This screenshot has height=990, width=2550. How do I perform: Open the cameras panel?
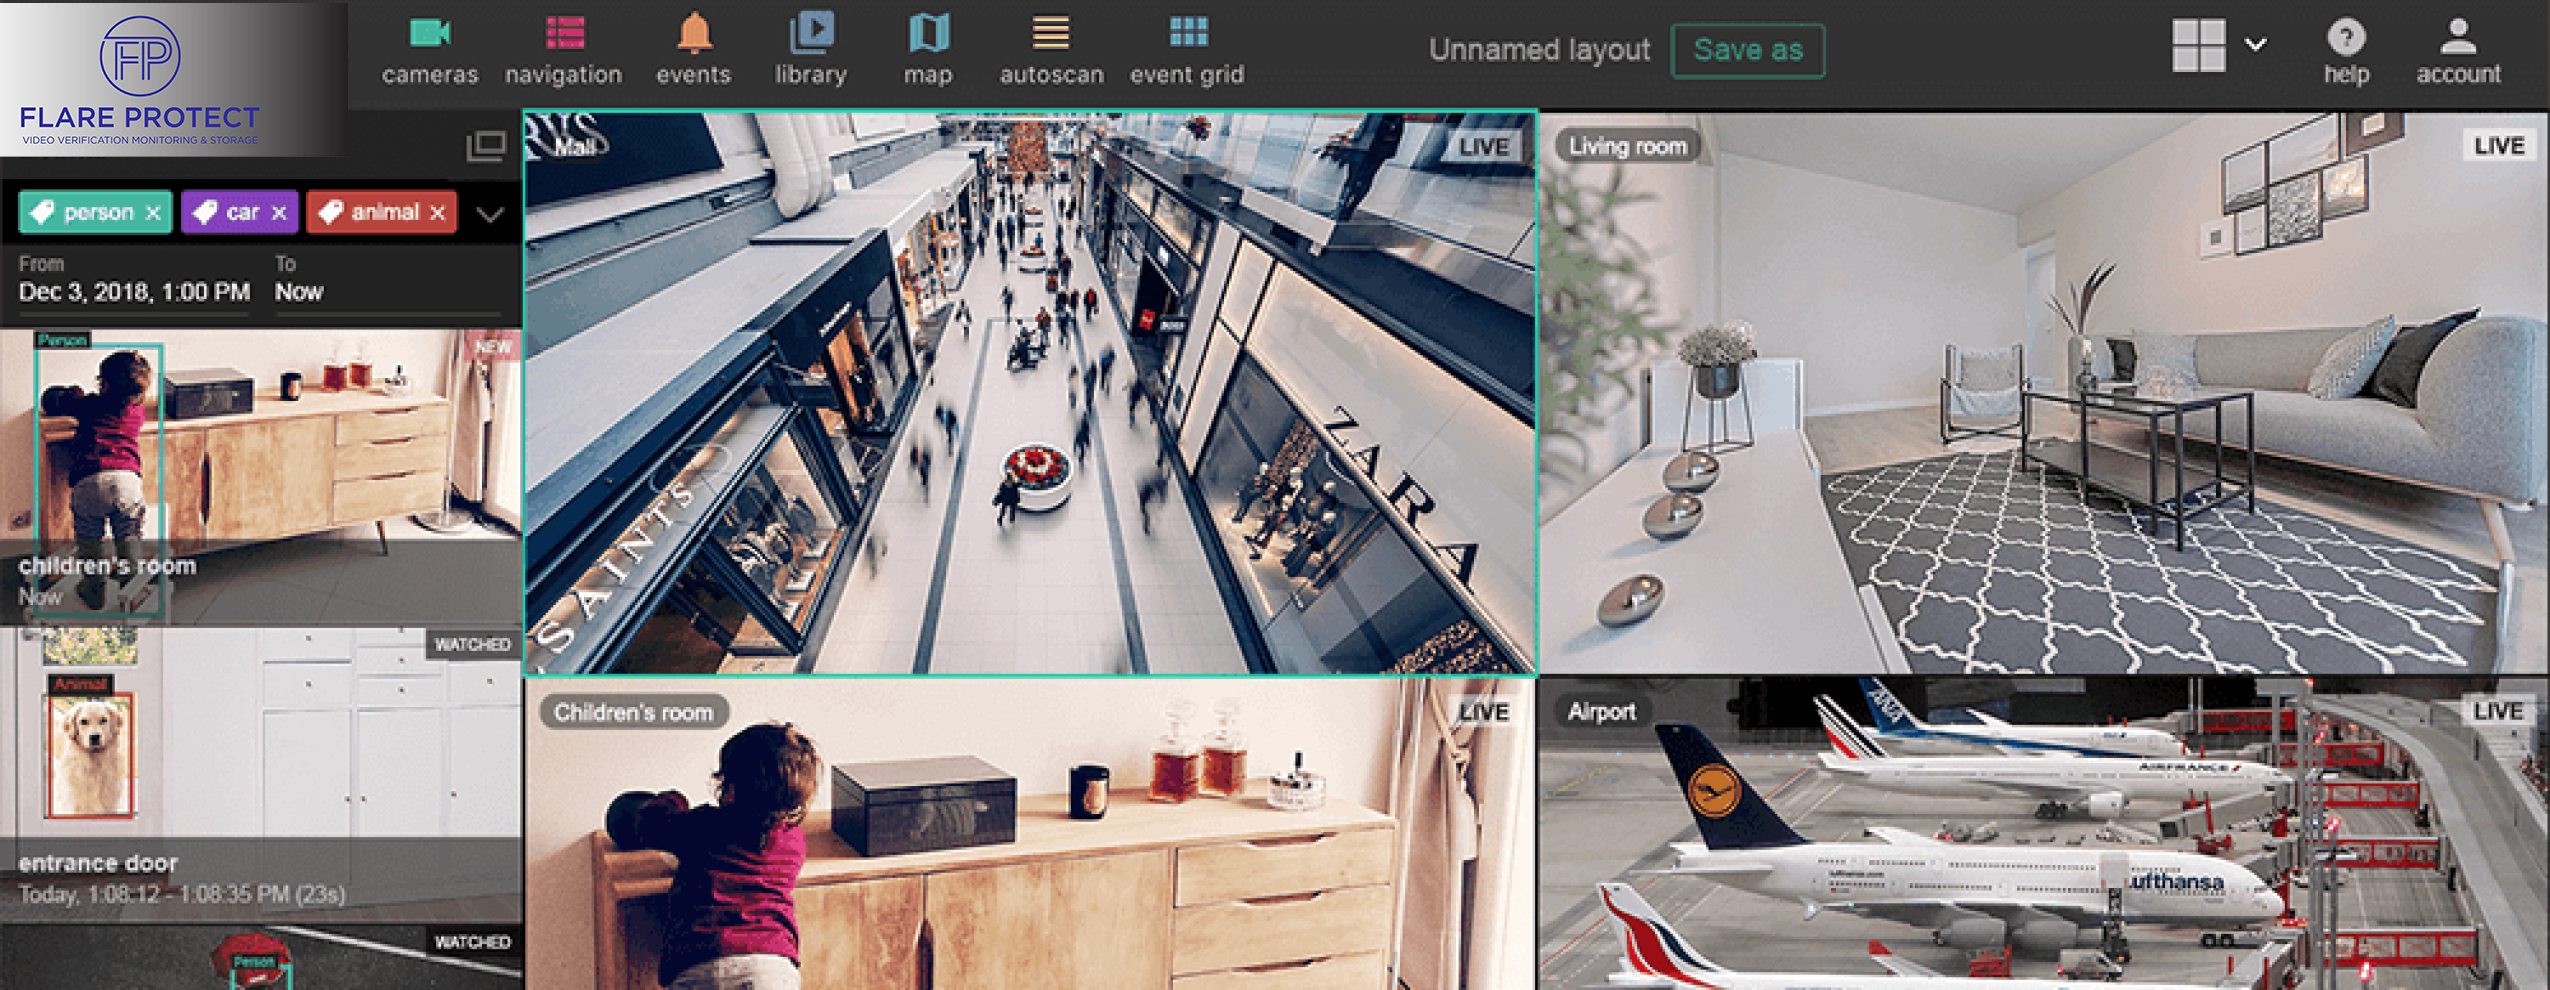[x=430, y=50]
